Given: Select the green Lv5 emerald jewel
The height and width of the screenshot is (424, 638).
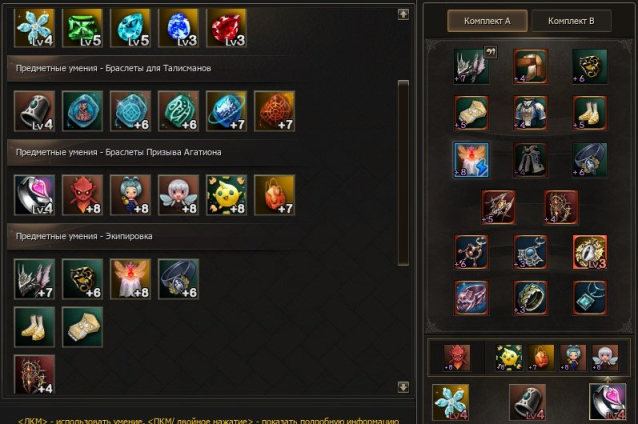Looking at the screenshot, I should [x=82, y=28].
